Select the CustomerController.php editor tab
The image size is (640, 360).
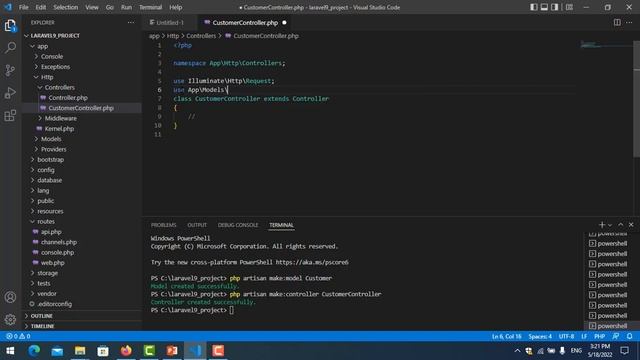[245, 22]
